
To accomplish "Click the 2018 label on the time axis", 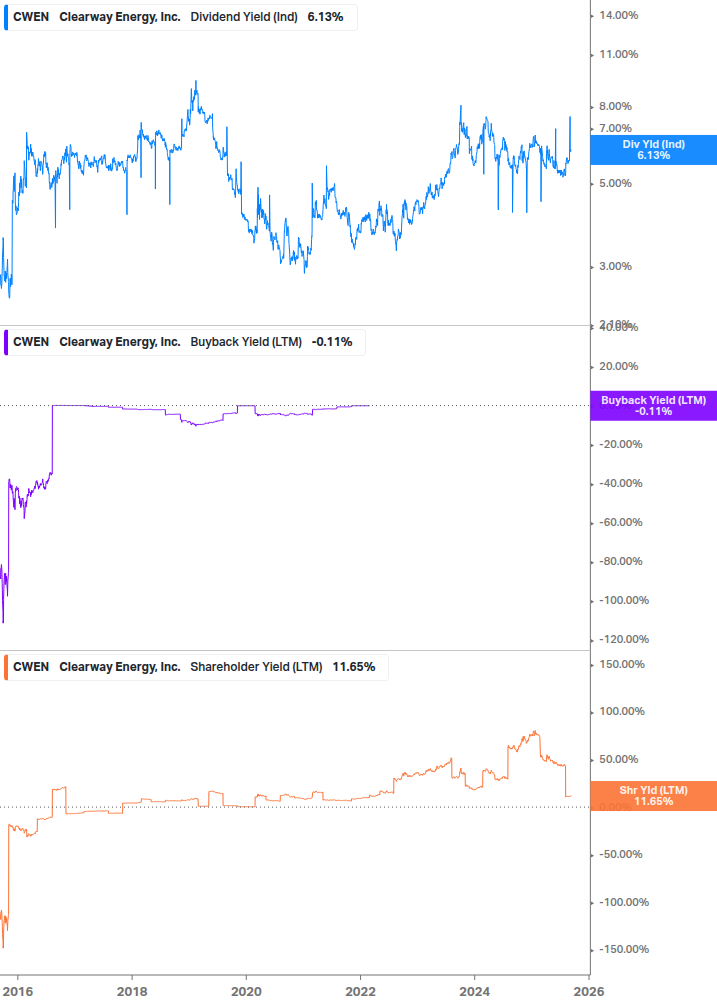I will tap(132, 992).
